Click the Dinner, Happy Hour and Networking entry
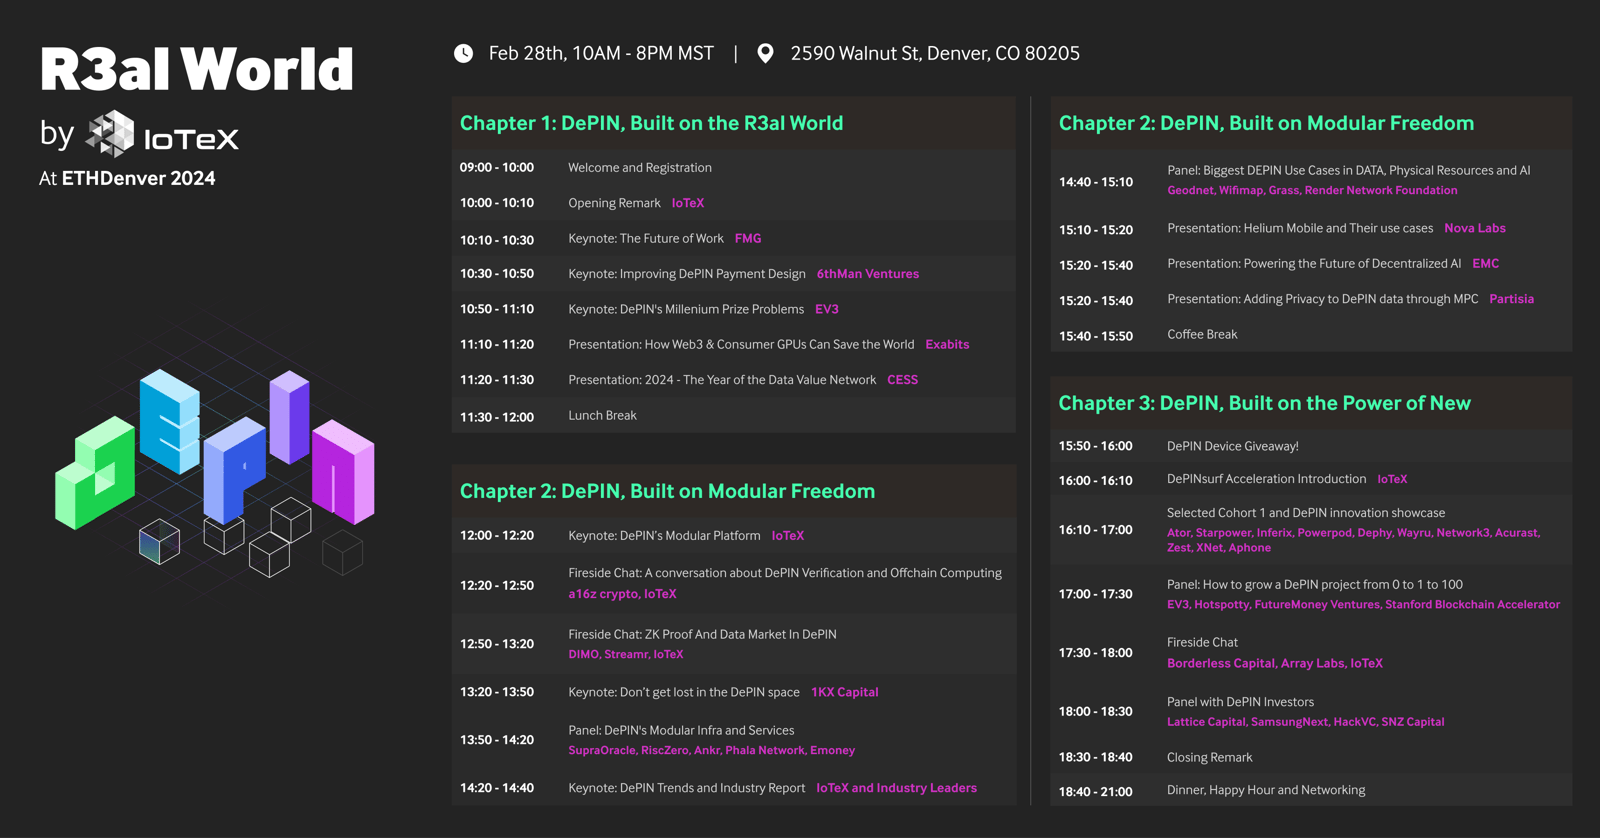Screen dimensions: 1600x838 [x=1265, y=790]
